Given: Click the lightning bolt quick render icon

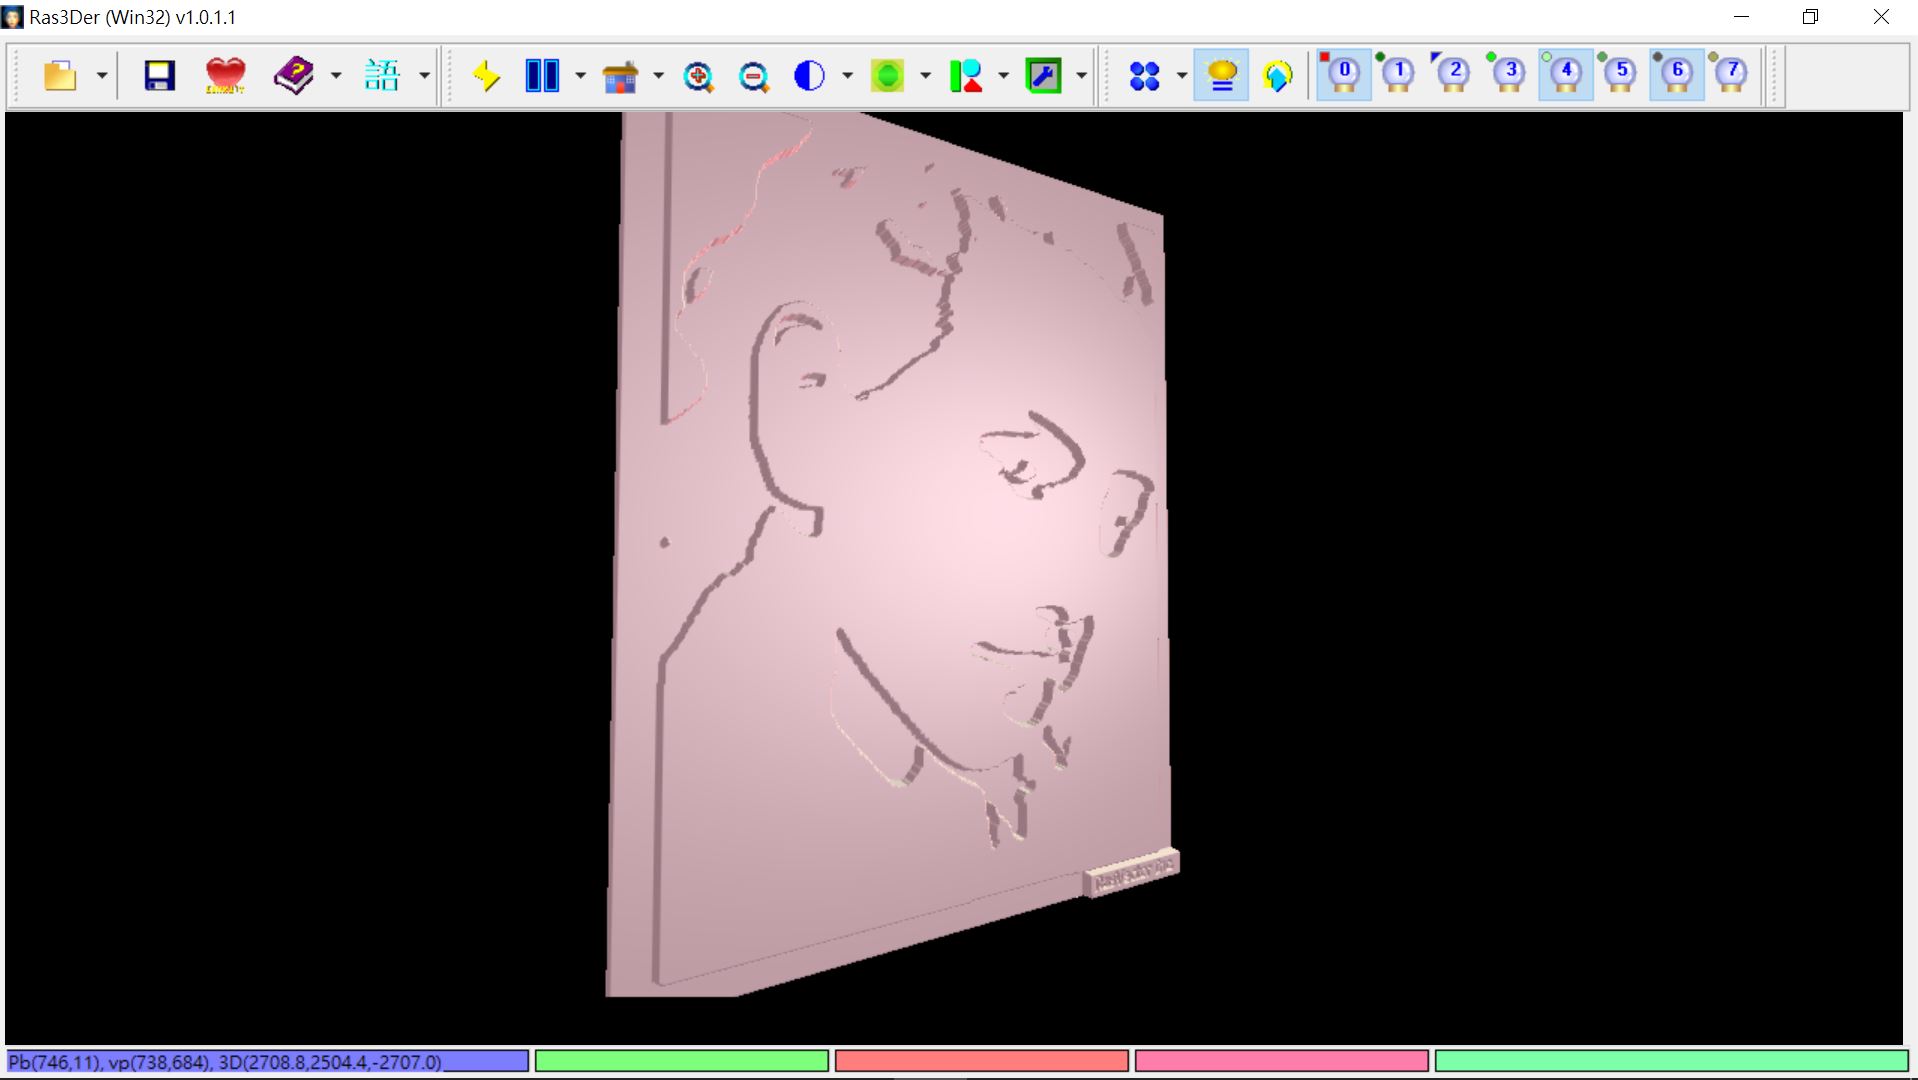Looking at the screenshot, I should tap(486, 75).
